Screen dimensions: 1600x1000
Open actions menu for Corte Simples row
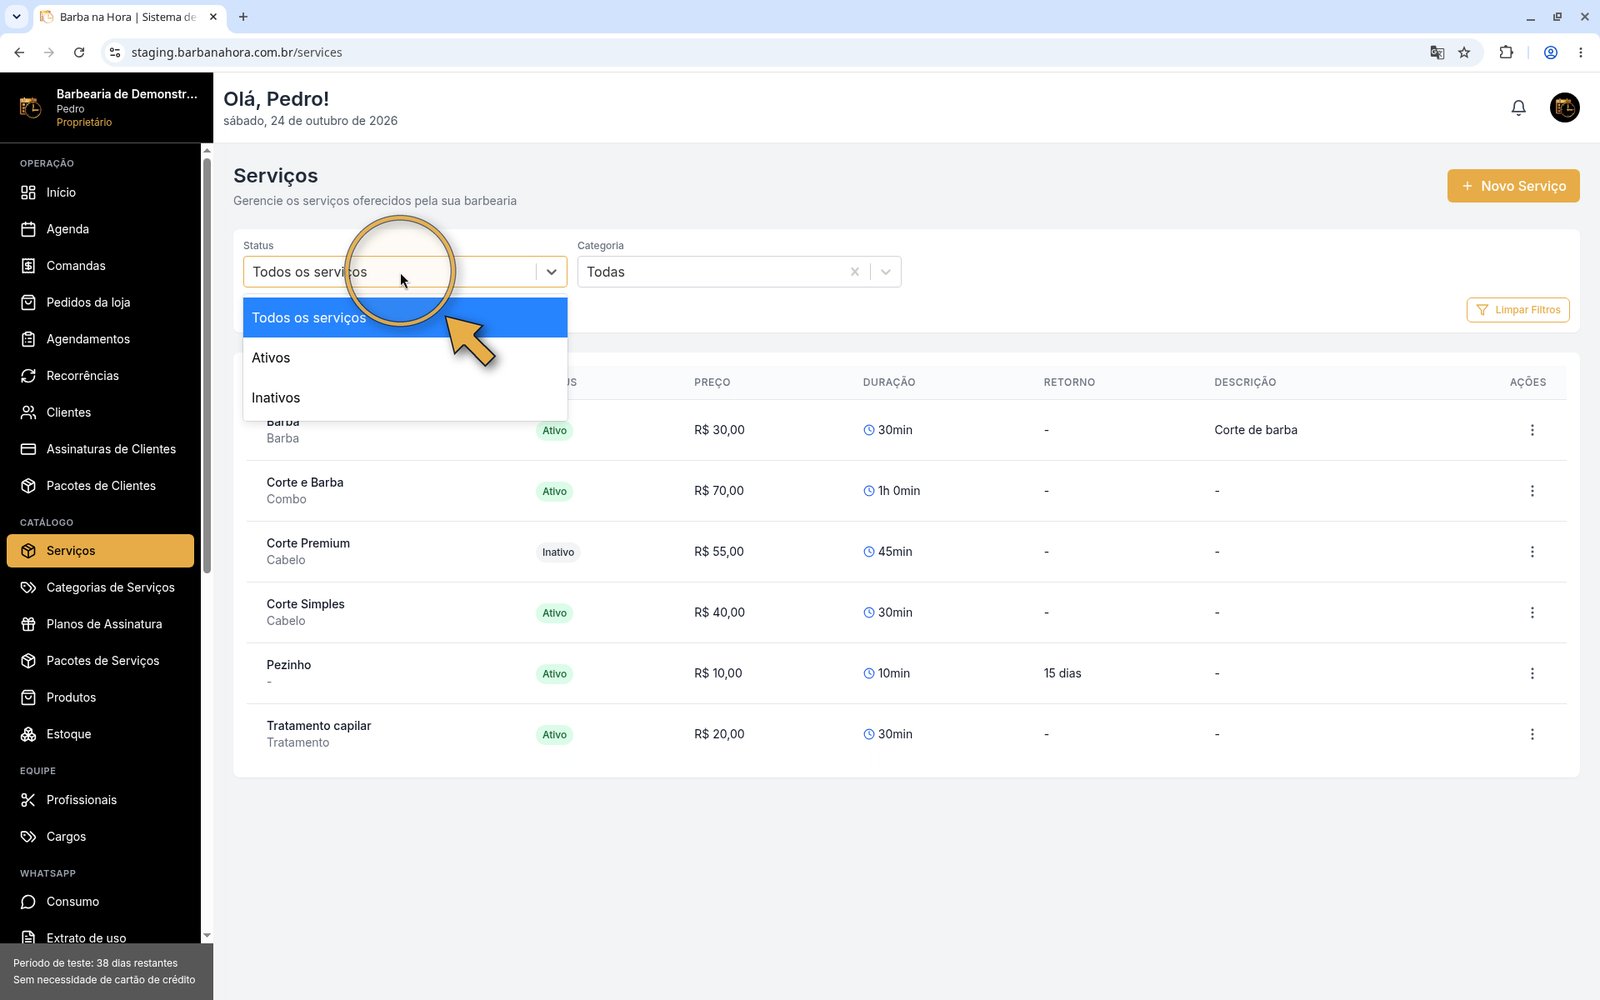coord(1532,613)
